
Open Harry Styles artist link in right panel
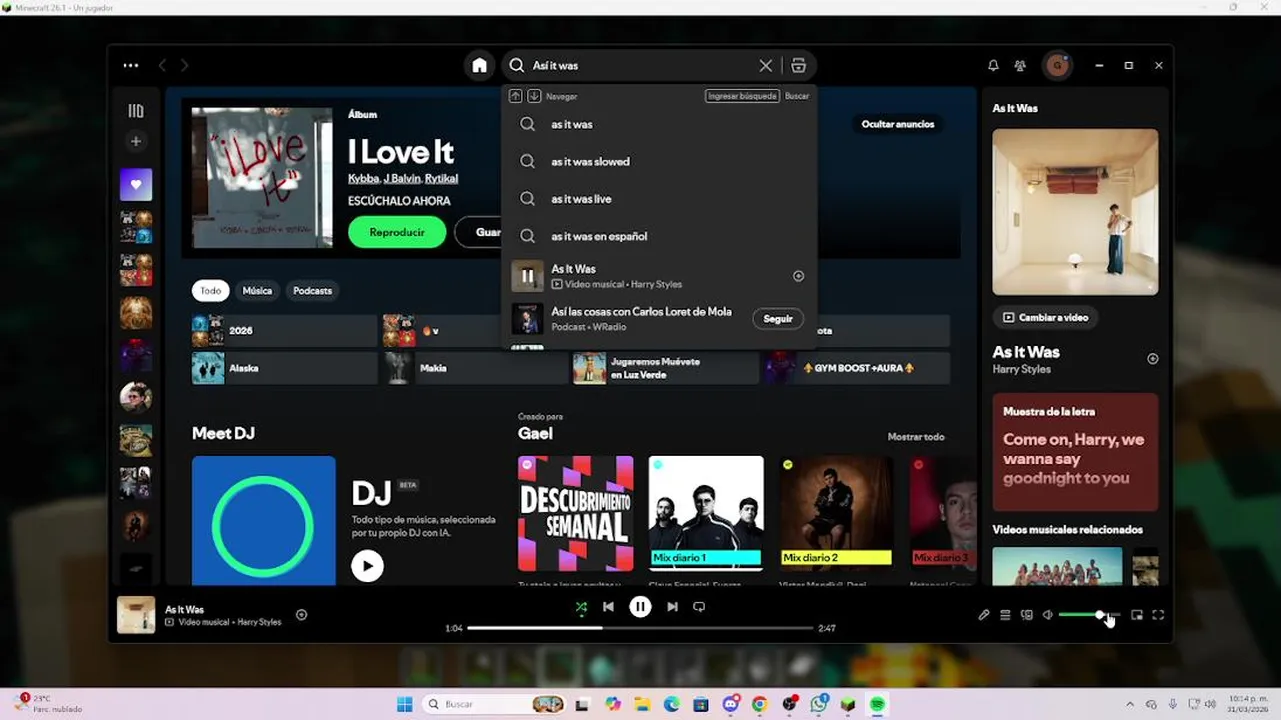[1021, 370]
